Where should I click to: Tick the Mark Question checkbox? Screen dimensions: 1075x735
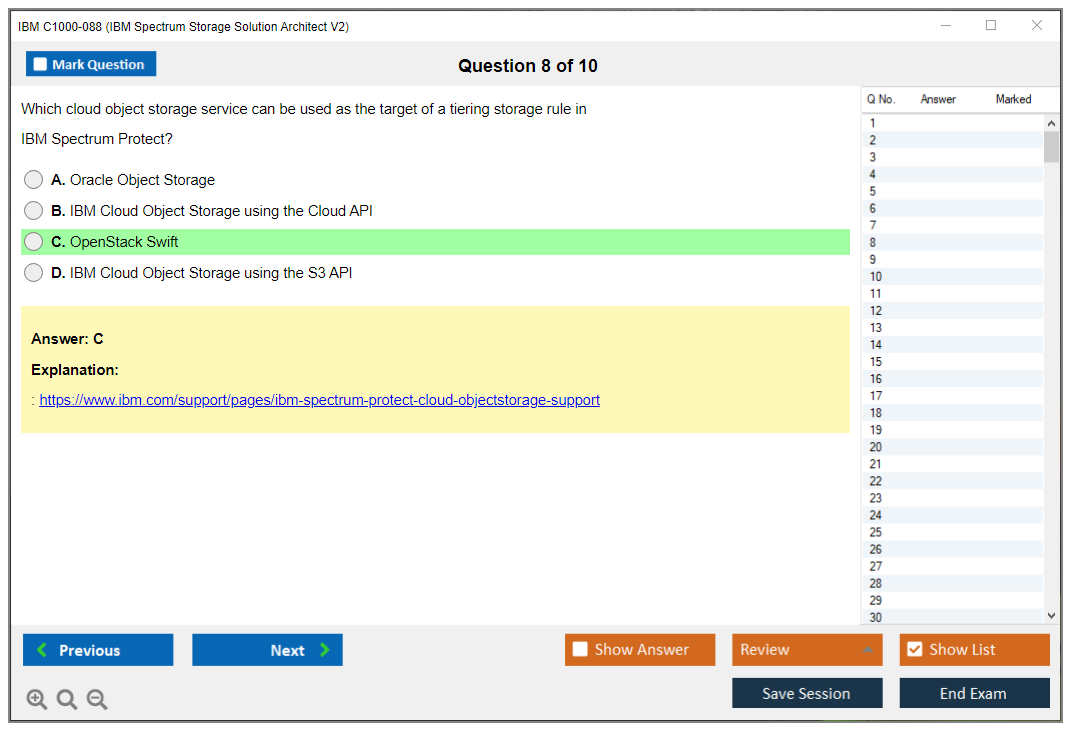[x=41, y=65]
